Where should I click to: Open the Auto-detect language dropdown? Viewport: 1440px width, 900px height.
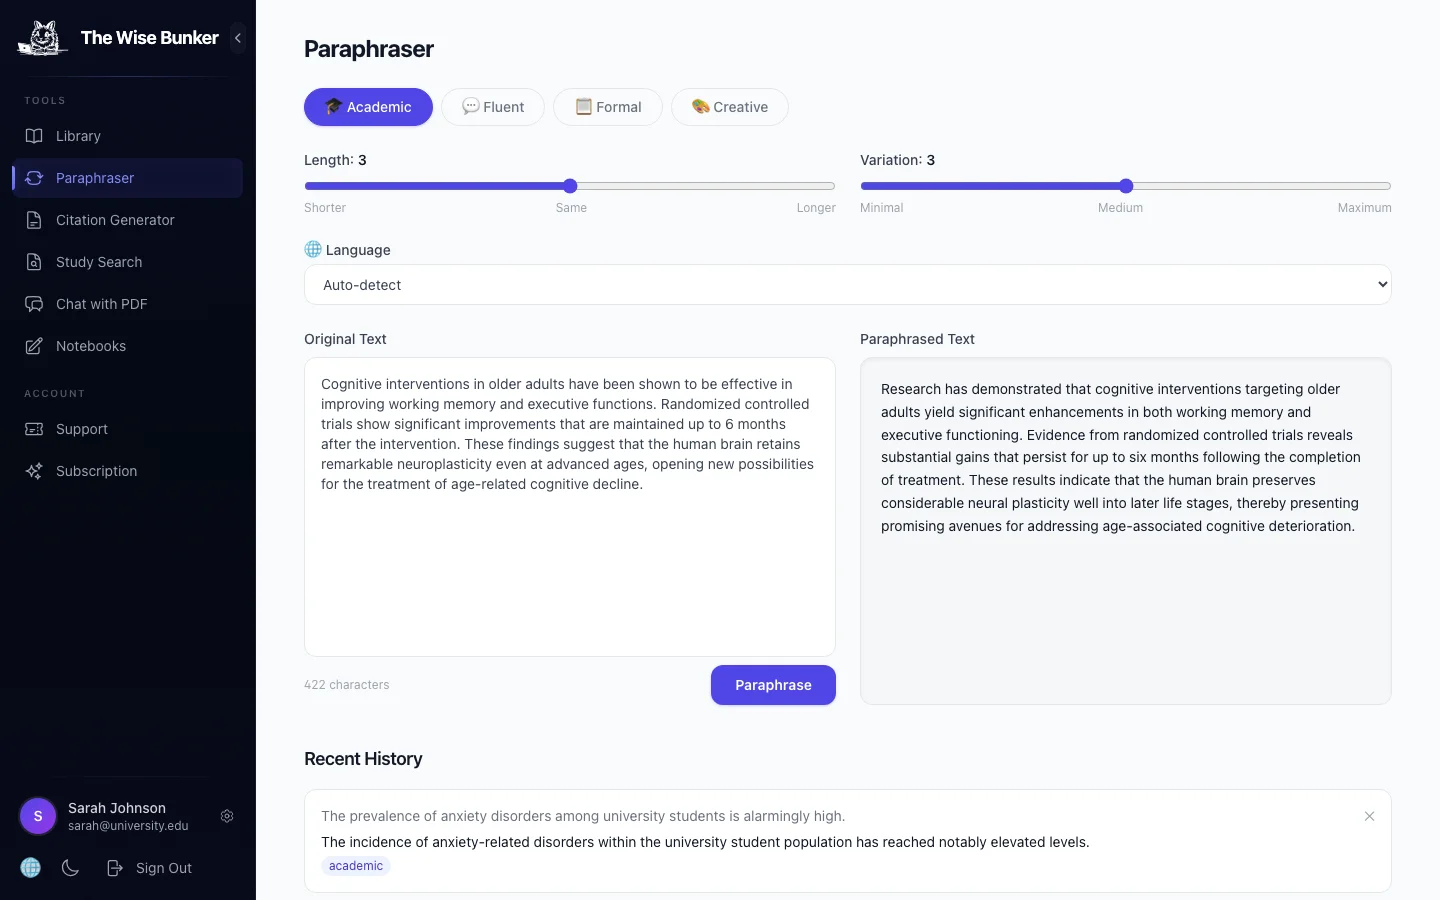click(847, 285)
